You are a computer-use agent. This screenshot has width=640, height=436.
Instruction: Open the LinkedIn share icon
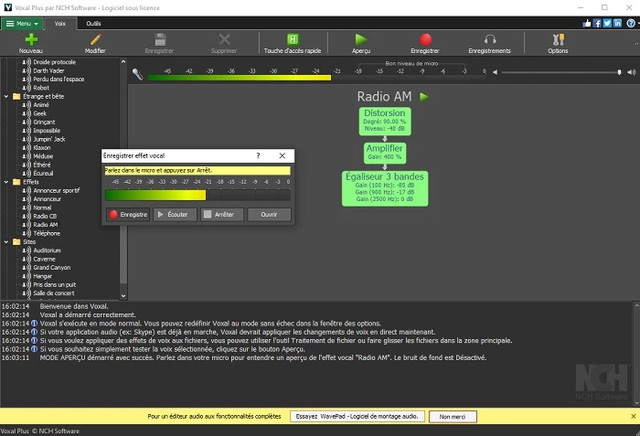tap(618, 23)
